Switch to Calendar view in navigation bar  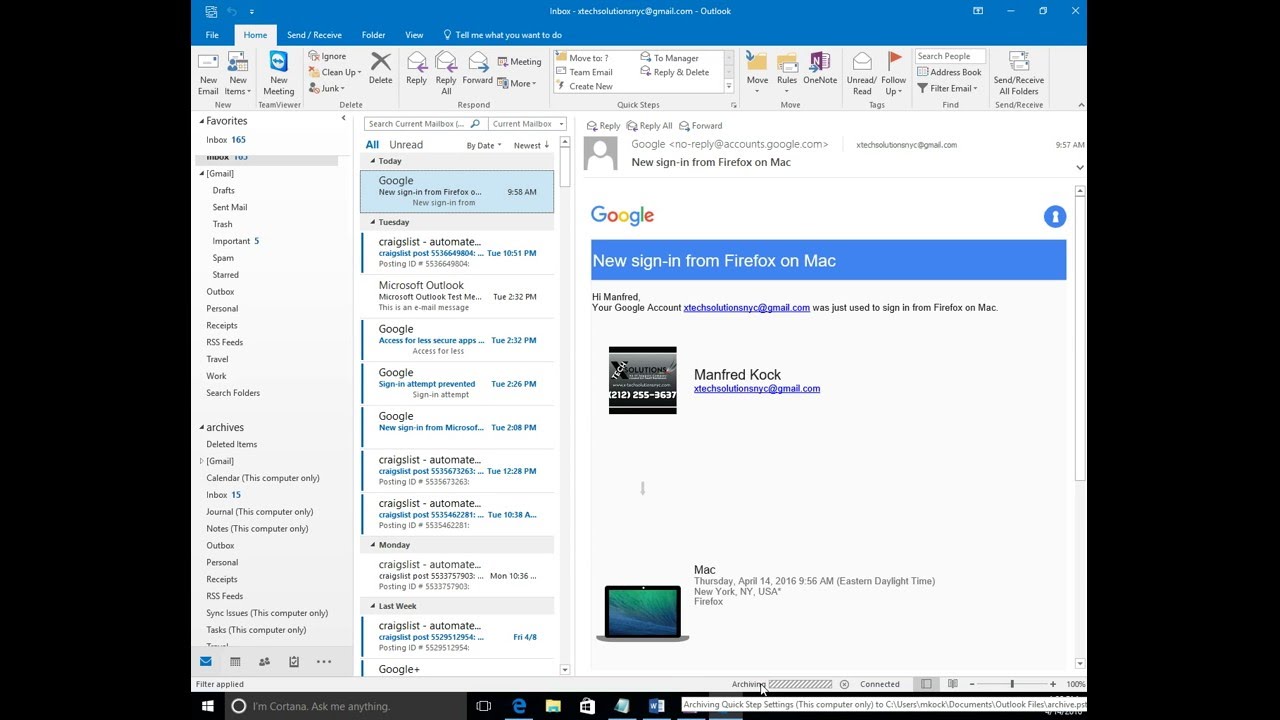235,661
